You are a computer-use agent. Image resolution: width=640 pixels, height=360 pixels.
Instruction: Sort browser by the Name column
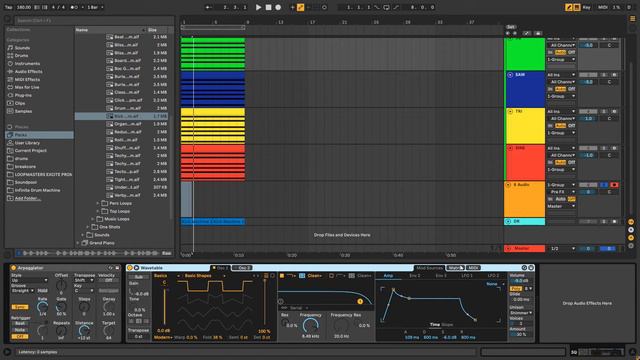pos(109,30)
